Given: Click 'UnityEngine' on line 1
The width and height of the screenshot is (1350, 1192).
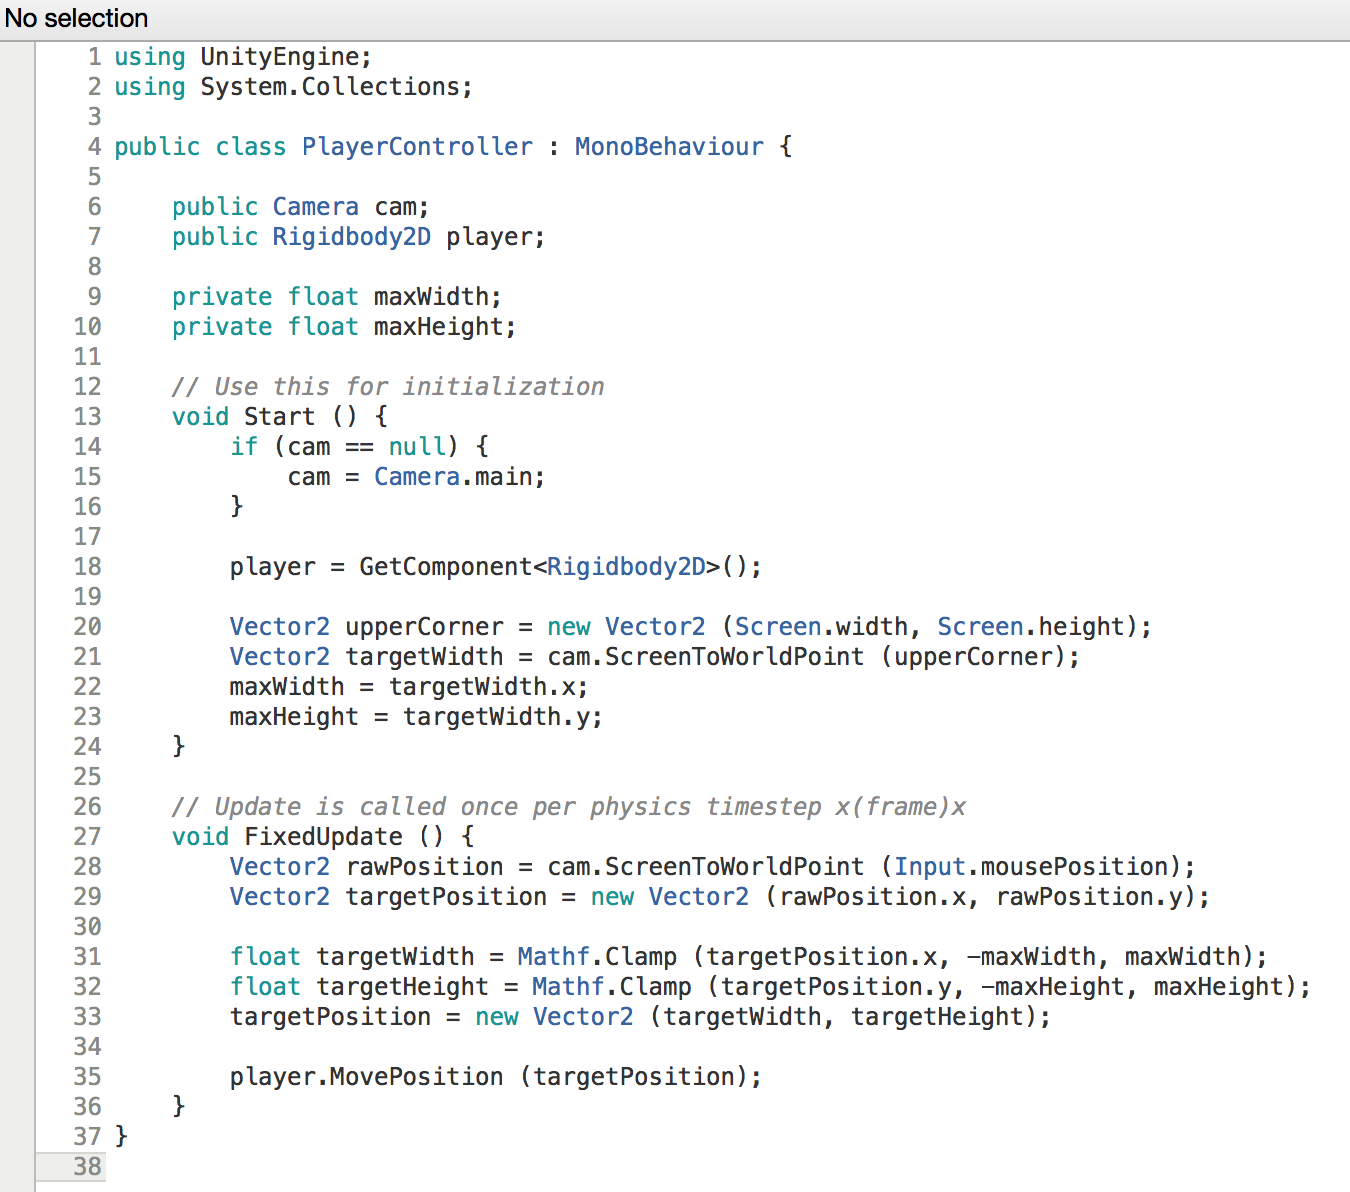Looking at the screenshot, I should click(279, 57).
